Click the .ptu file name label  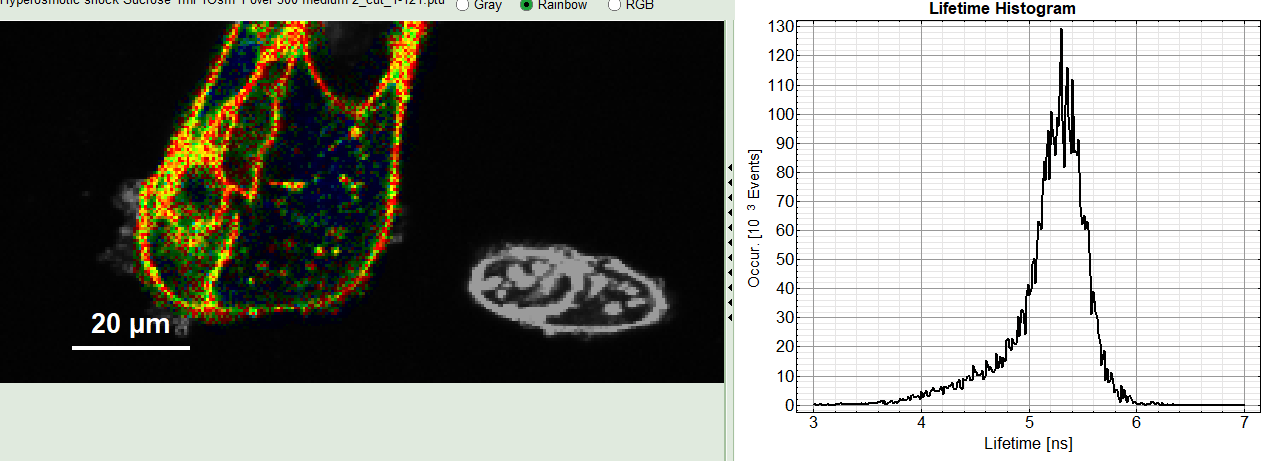[220, 4]
